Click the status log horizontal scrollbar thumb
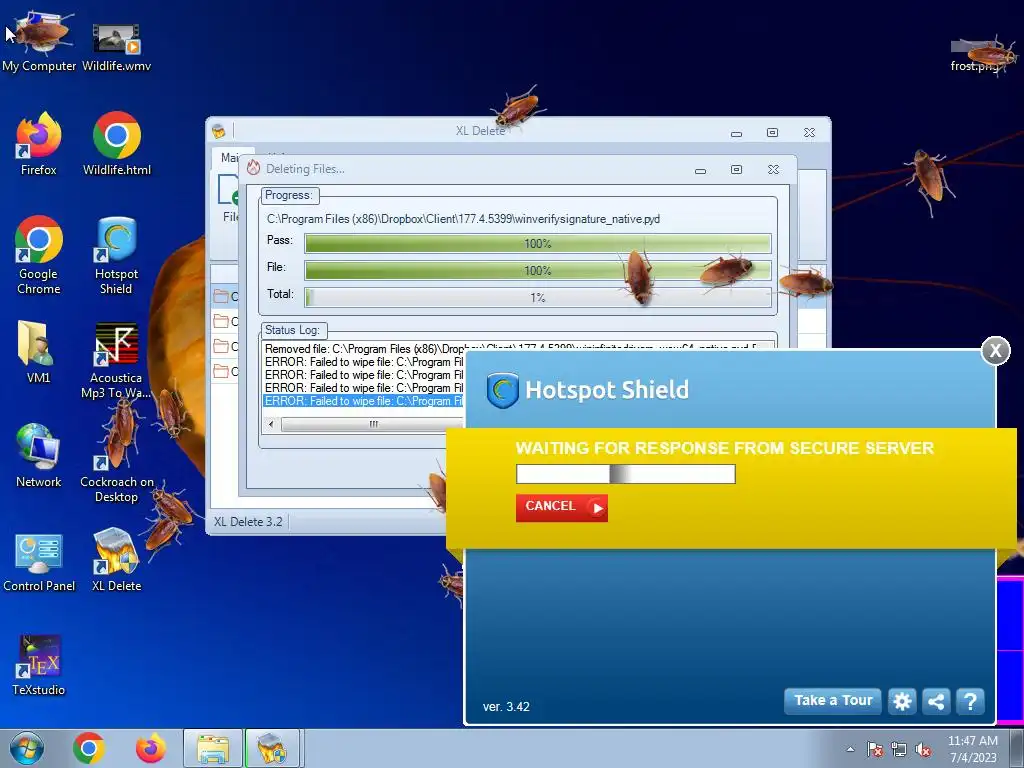The height and width of the screenshot is (768, 1024). pos(372,424)
